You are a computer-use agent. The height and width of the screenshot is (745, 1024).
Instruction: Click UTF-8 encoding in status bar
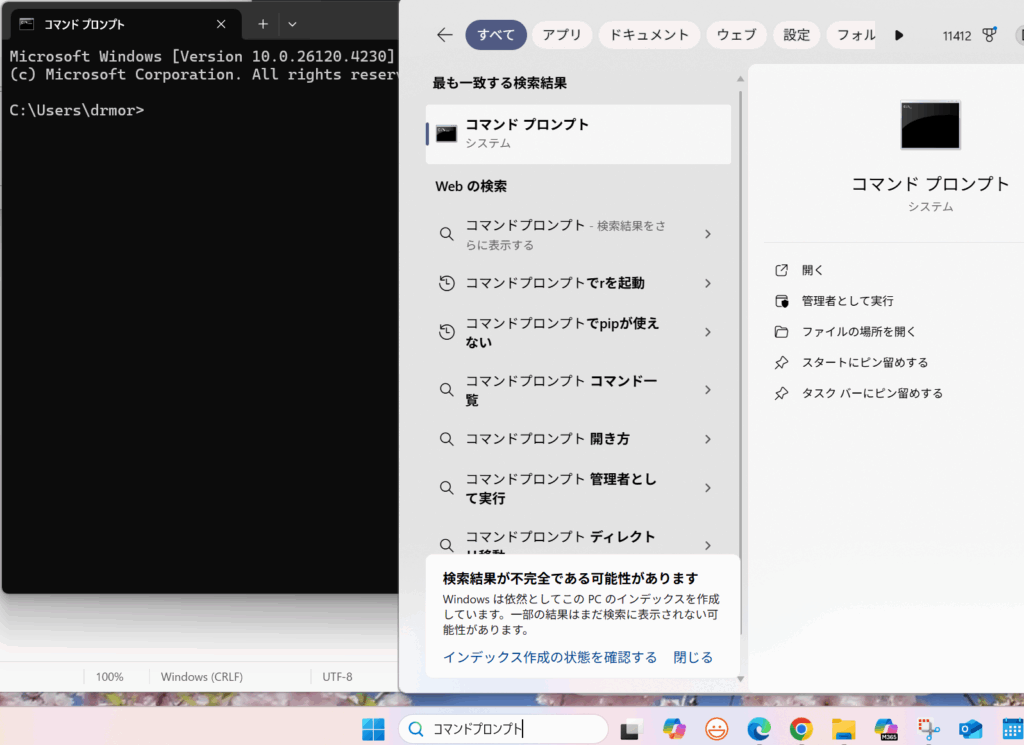(337, 677)
